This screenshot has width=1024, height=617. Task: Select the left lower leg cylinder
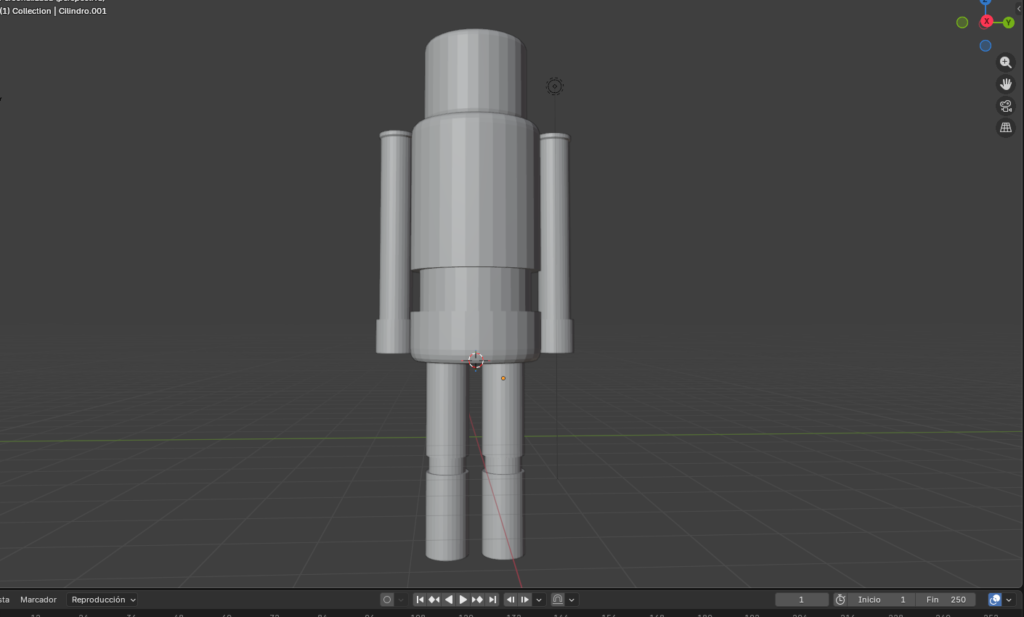pos(446,516)
